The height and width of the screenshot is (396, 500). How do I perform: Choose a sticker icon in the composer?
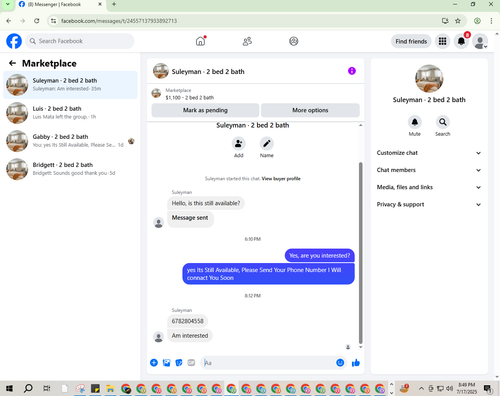click(179, 363)
